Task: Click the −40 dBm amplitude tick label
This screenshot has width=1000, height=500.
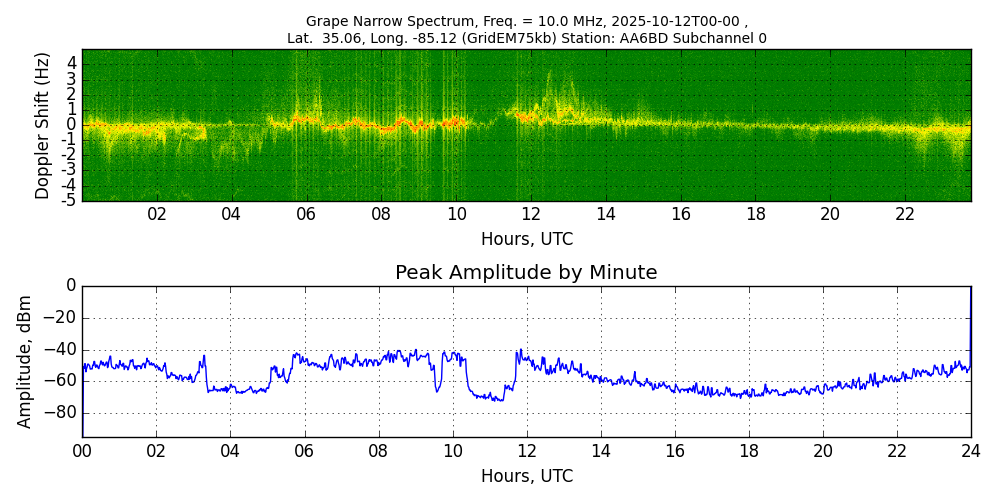Action: pyautogui.click(x=62, y=349)
